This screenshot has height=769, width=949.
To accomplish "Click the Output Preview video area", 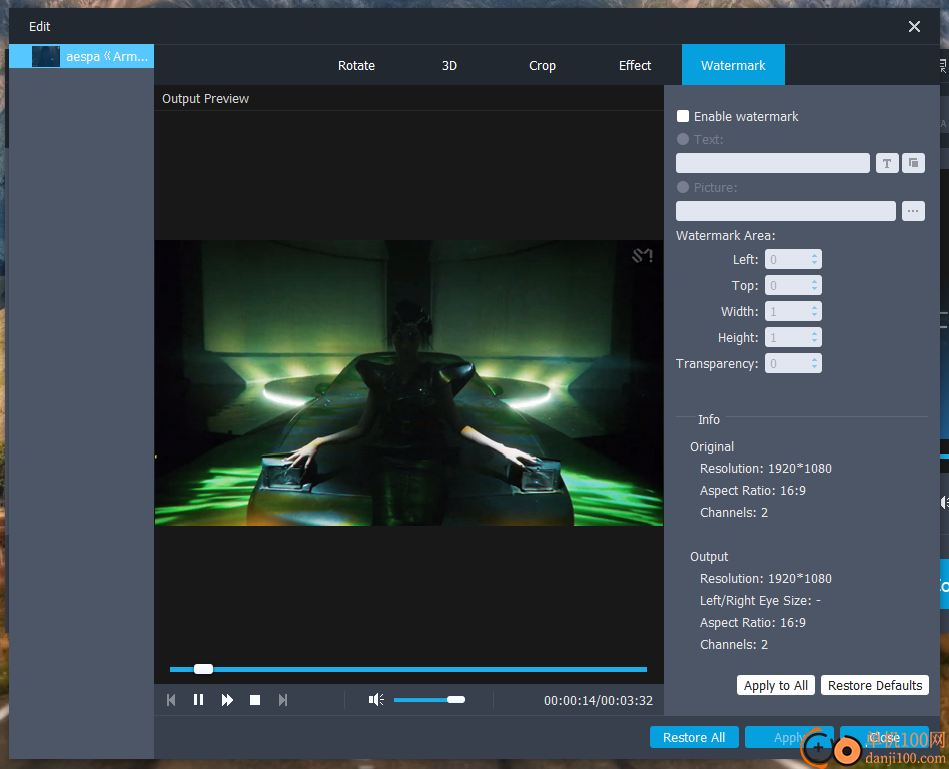I will click(409, 383).
